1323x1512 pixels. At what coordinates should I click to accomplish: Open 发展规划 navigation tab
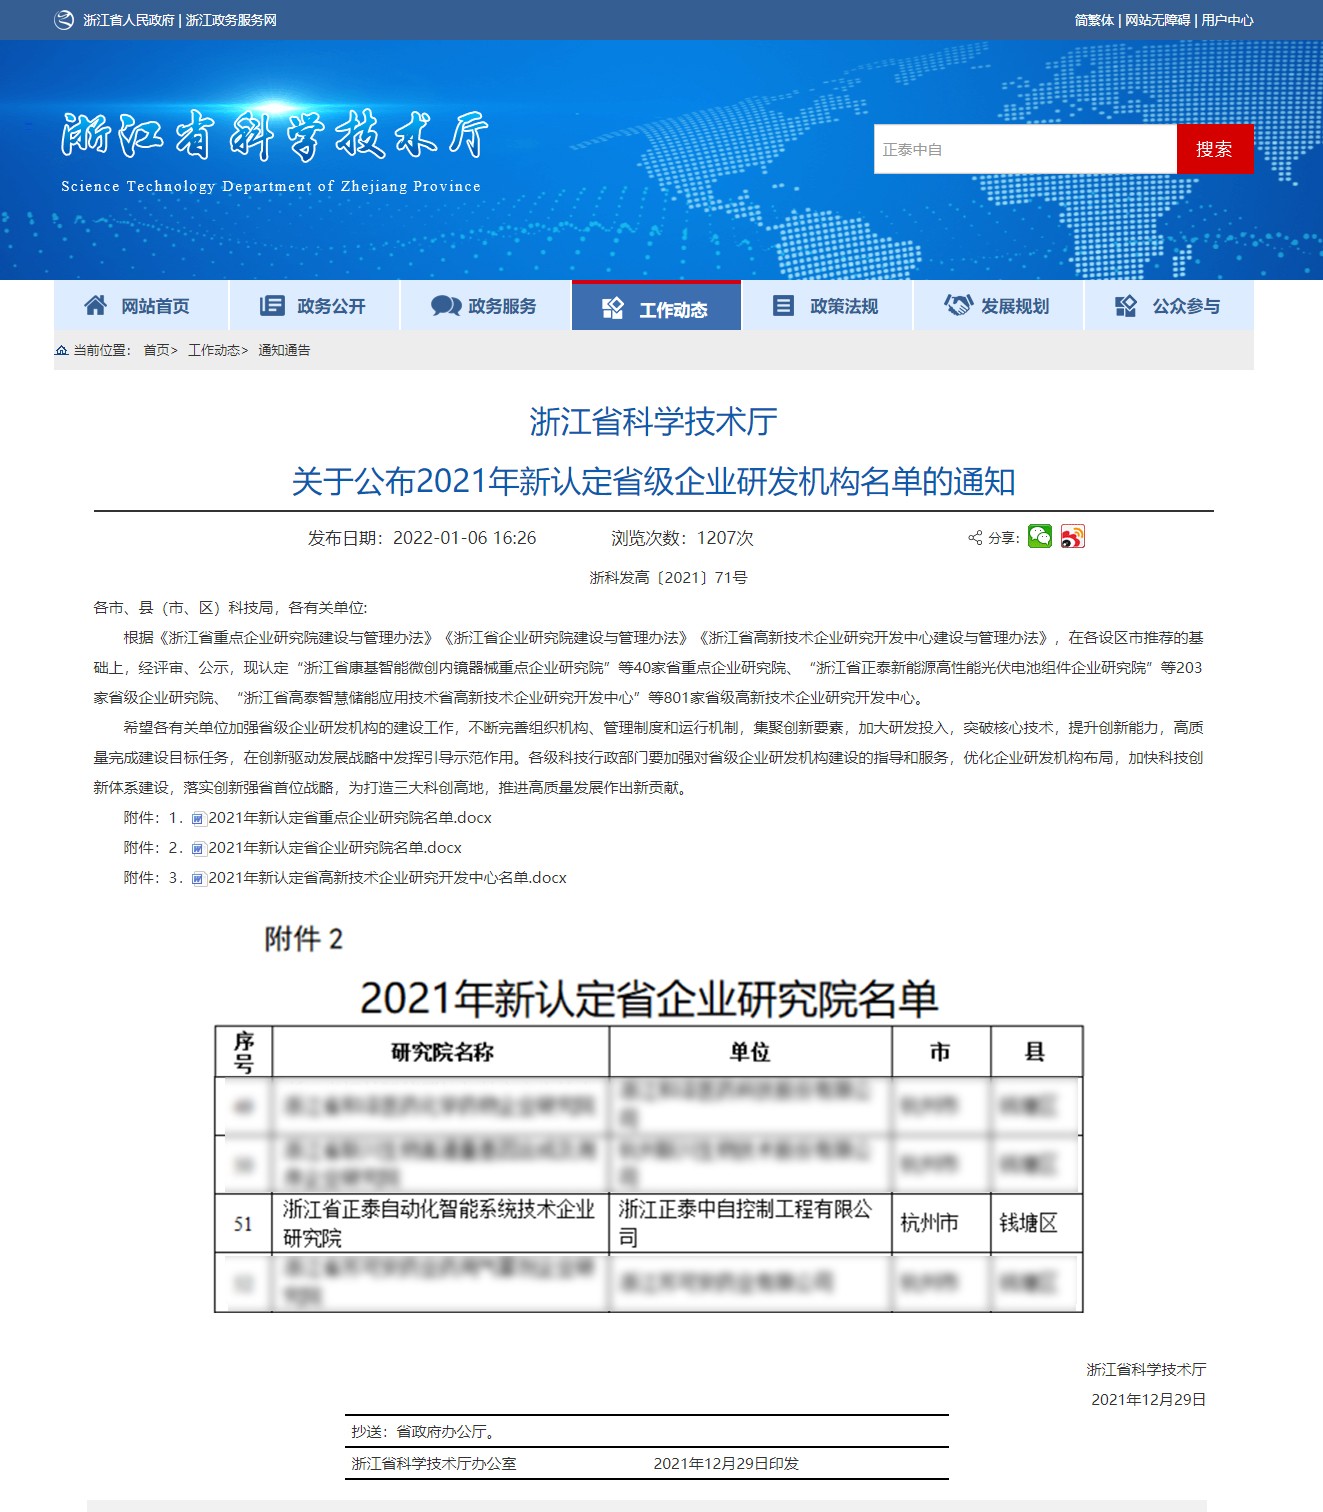coord(999,306)
